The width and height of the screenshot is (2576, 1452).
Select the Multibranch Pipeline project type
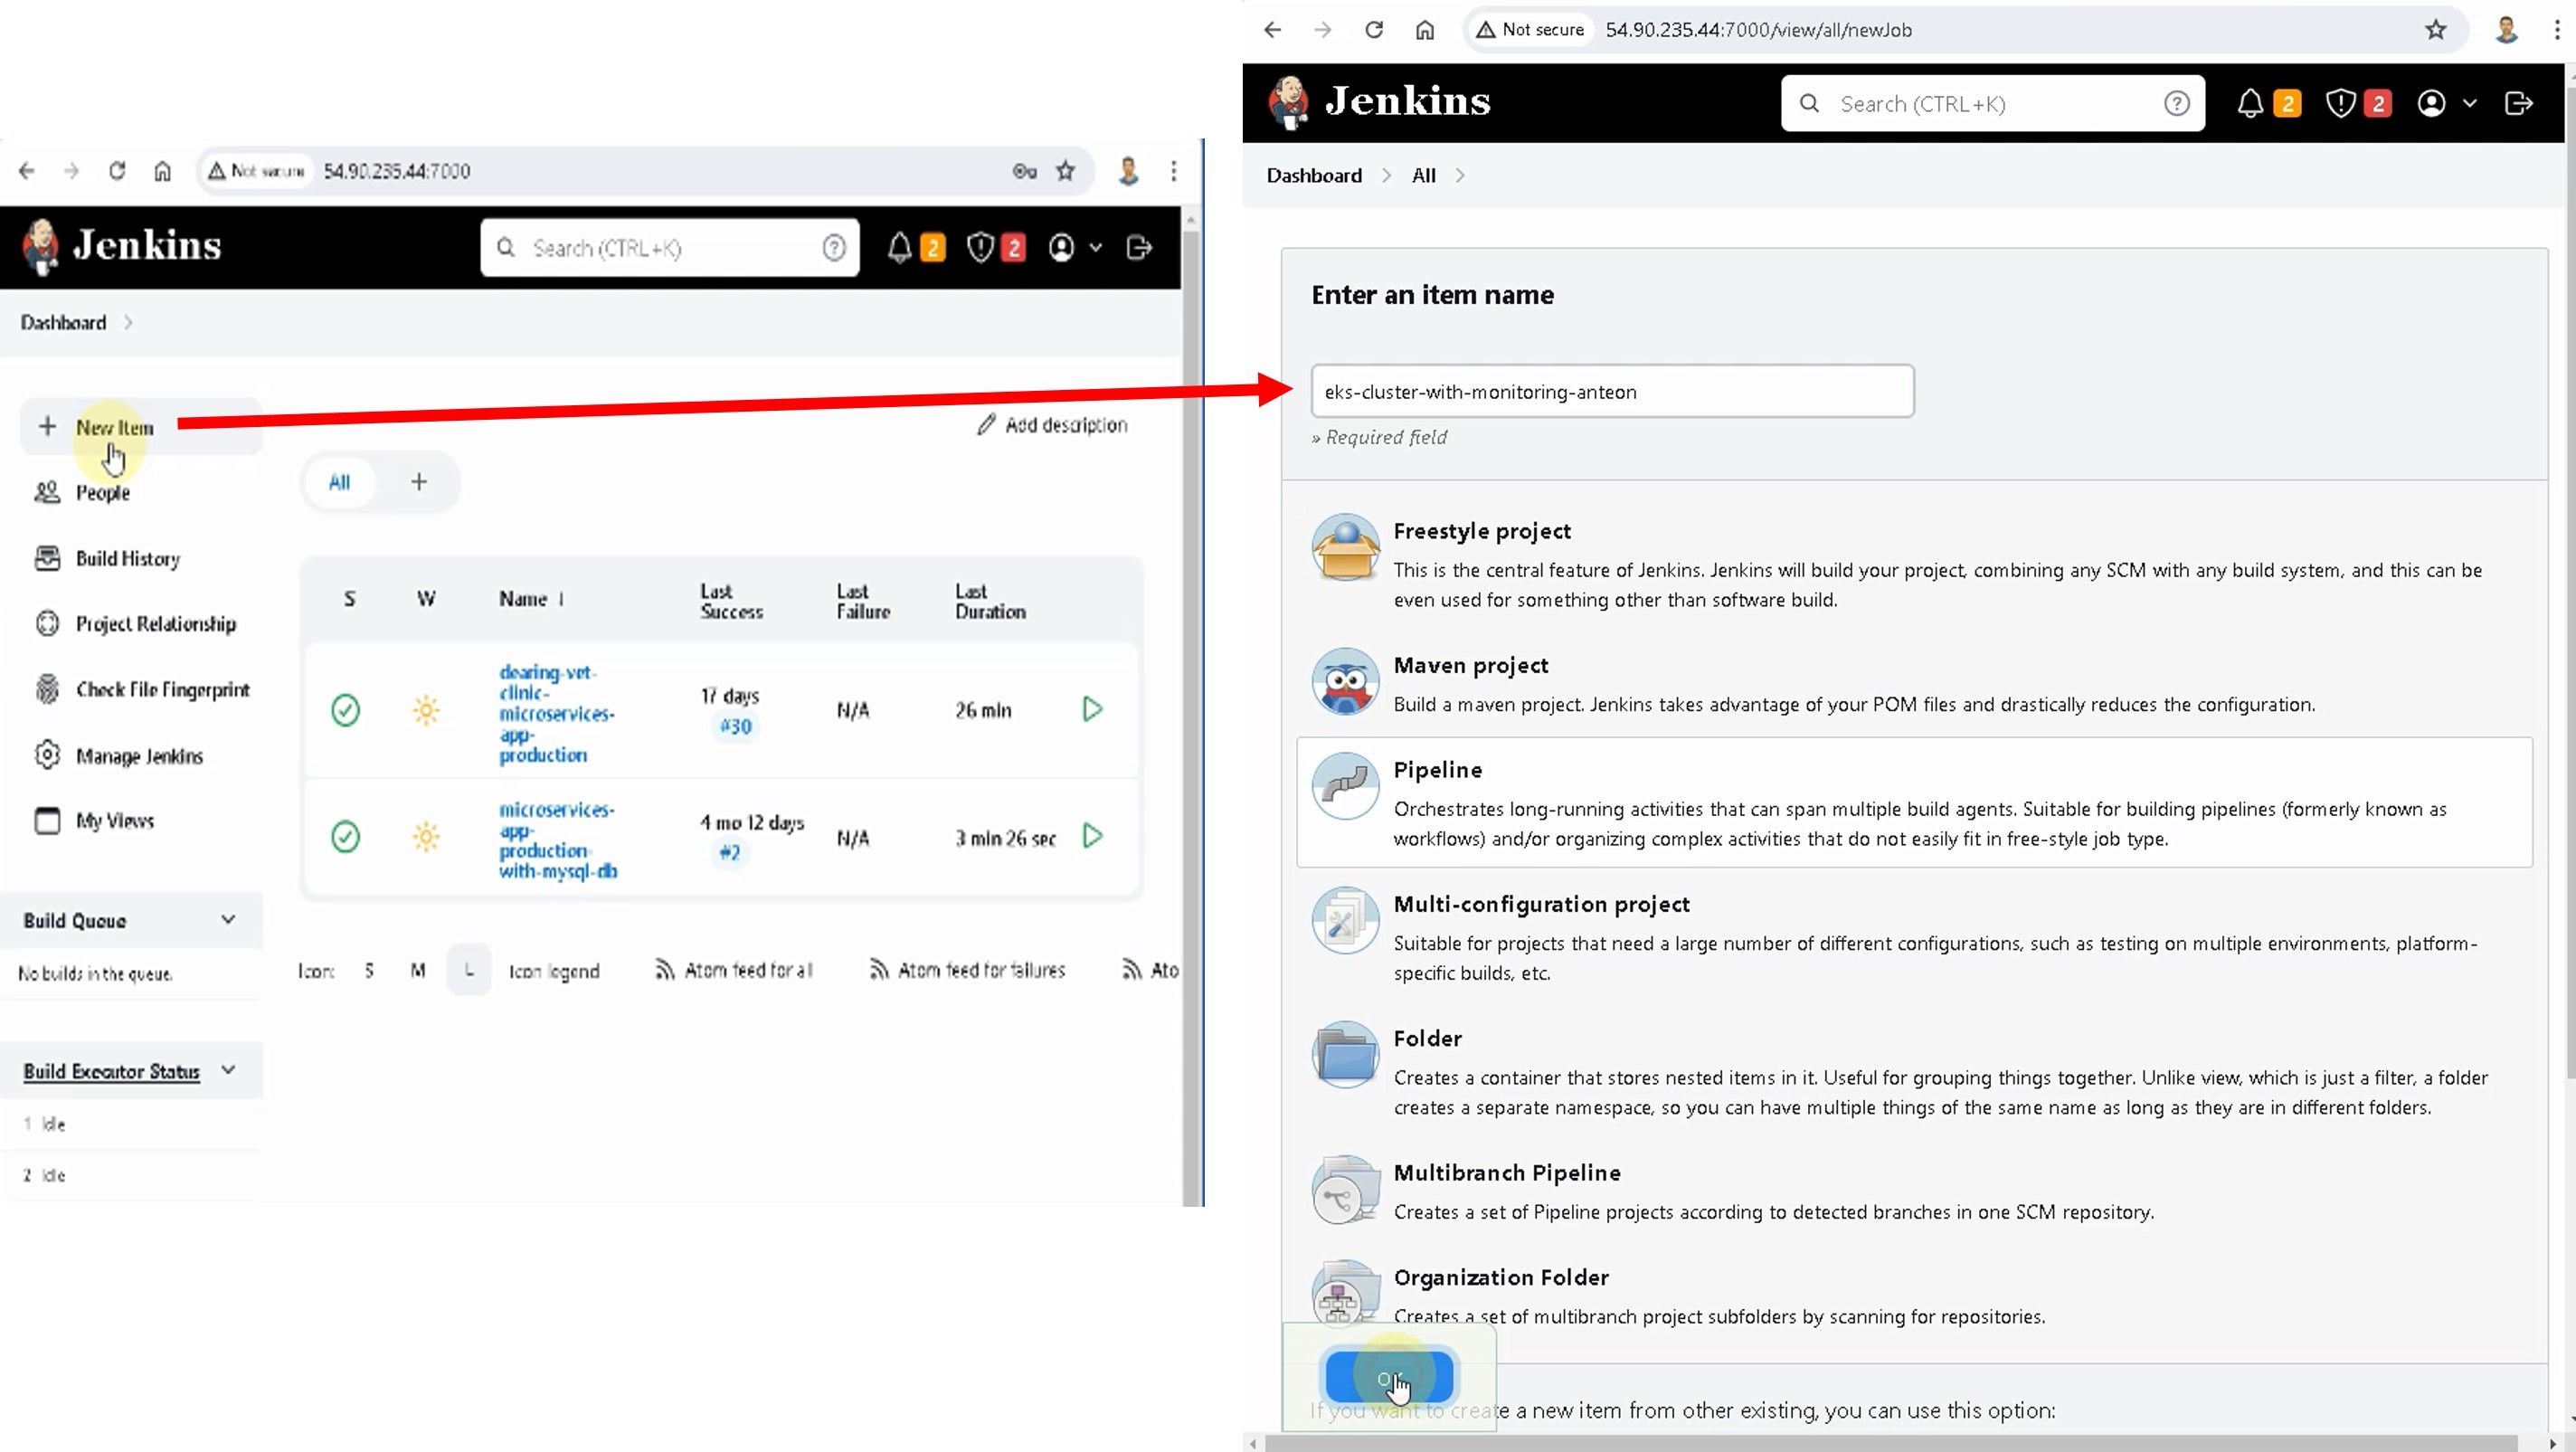[1506, 1173]
